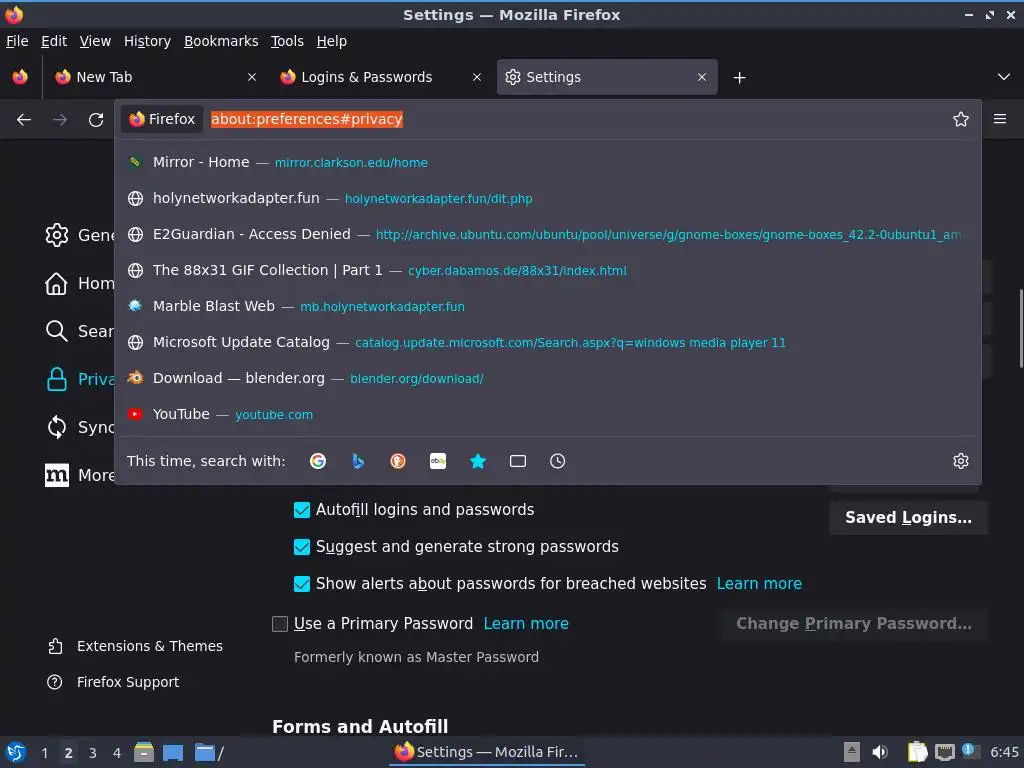Image resolution: width=1024 pixels, height=768 pixels.
Task: Click clipboard manager tray icon
Action: (x=918, y=752)
